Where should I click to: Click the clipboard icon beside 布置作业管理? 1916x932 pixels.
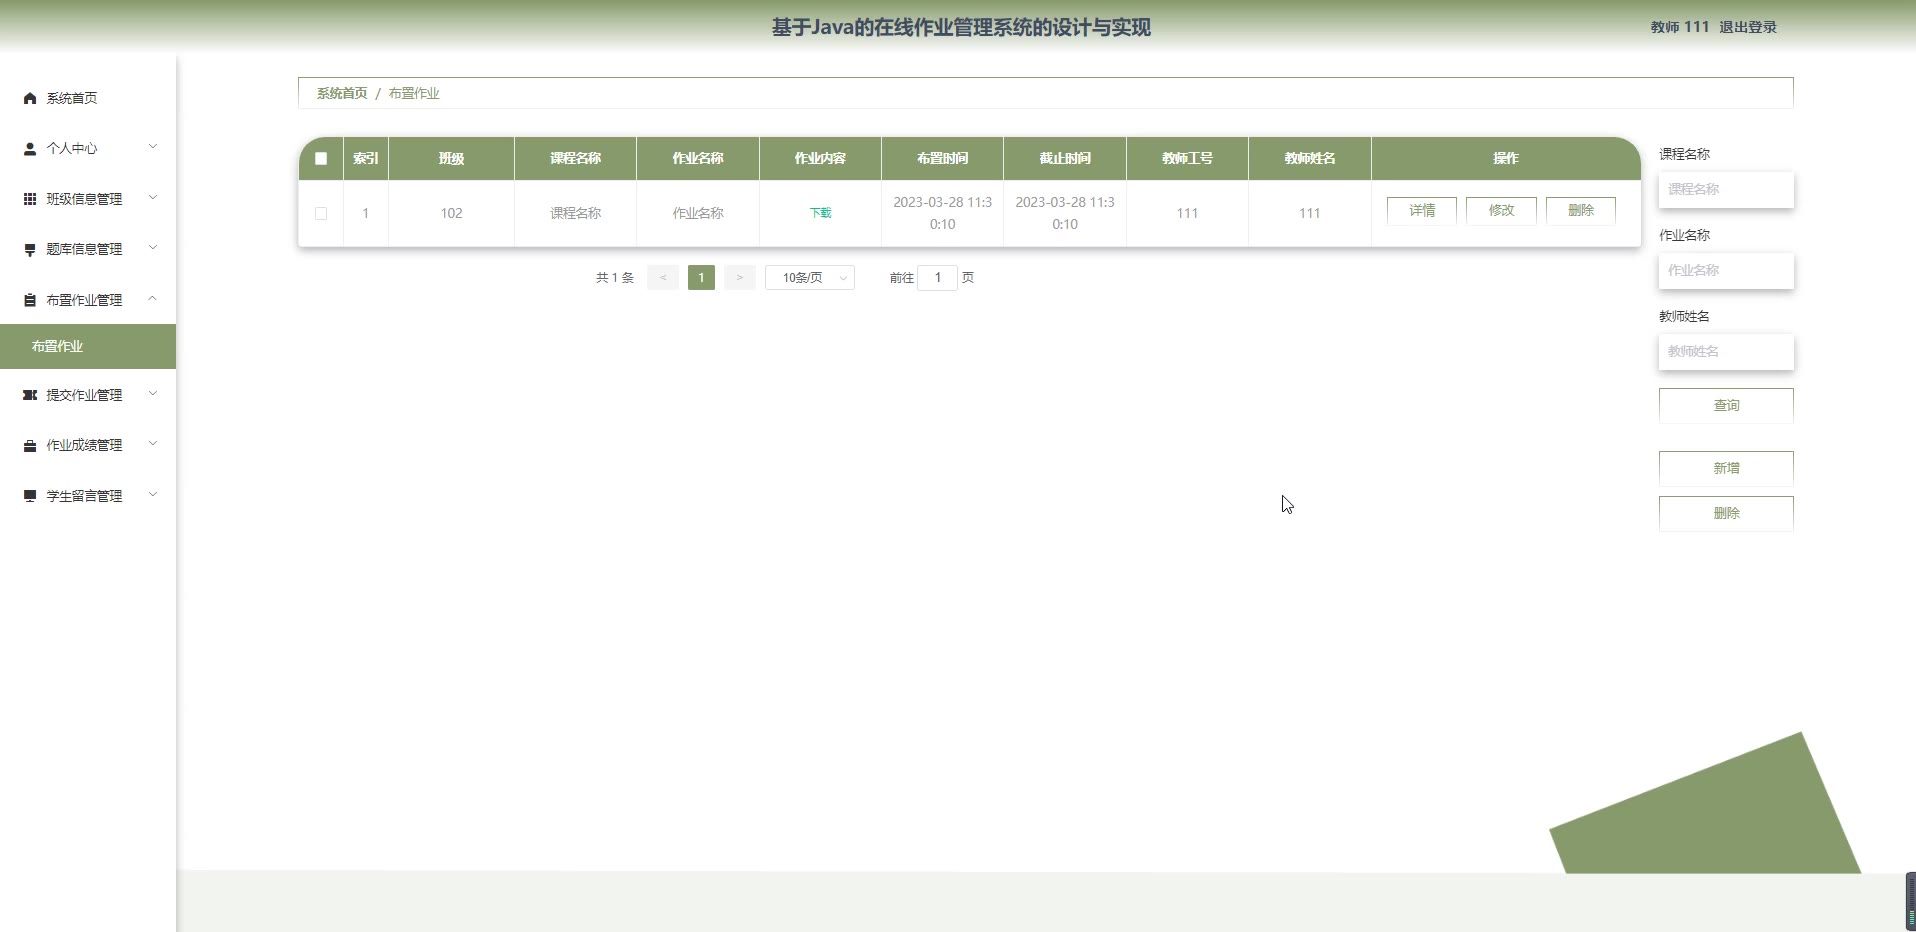[30, 300]
